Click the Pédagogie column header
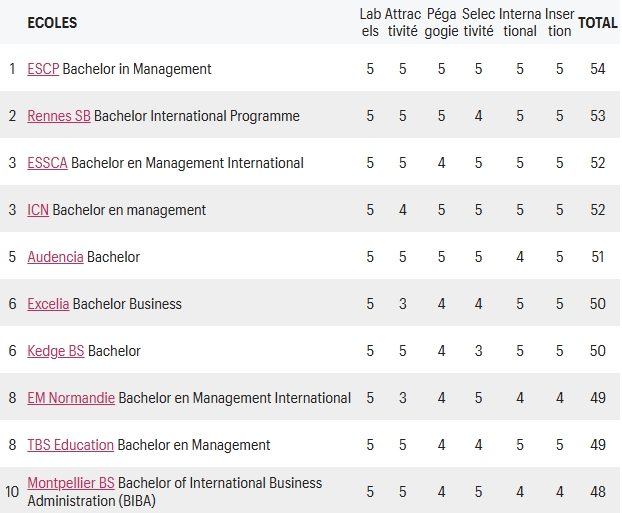622x513 pixels. coord(441,23)
